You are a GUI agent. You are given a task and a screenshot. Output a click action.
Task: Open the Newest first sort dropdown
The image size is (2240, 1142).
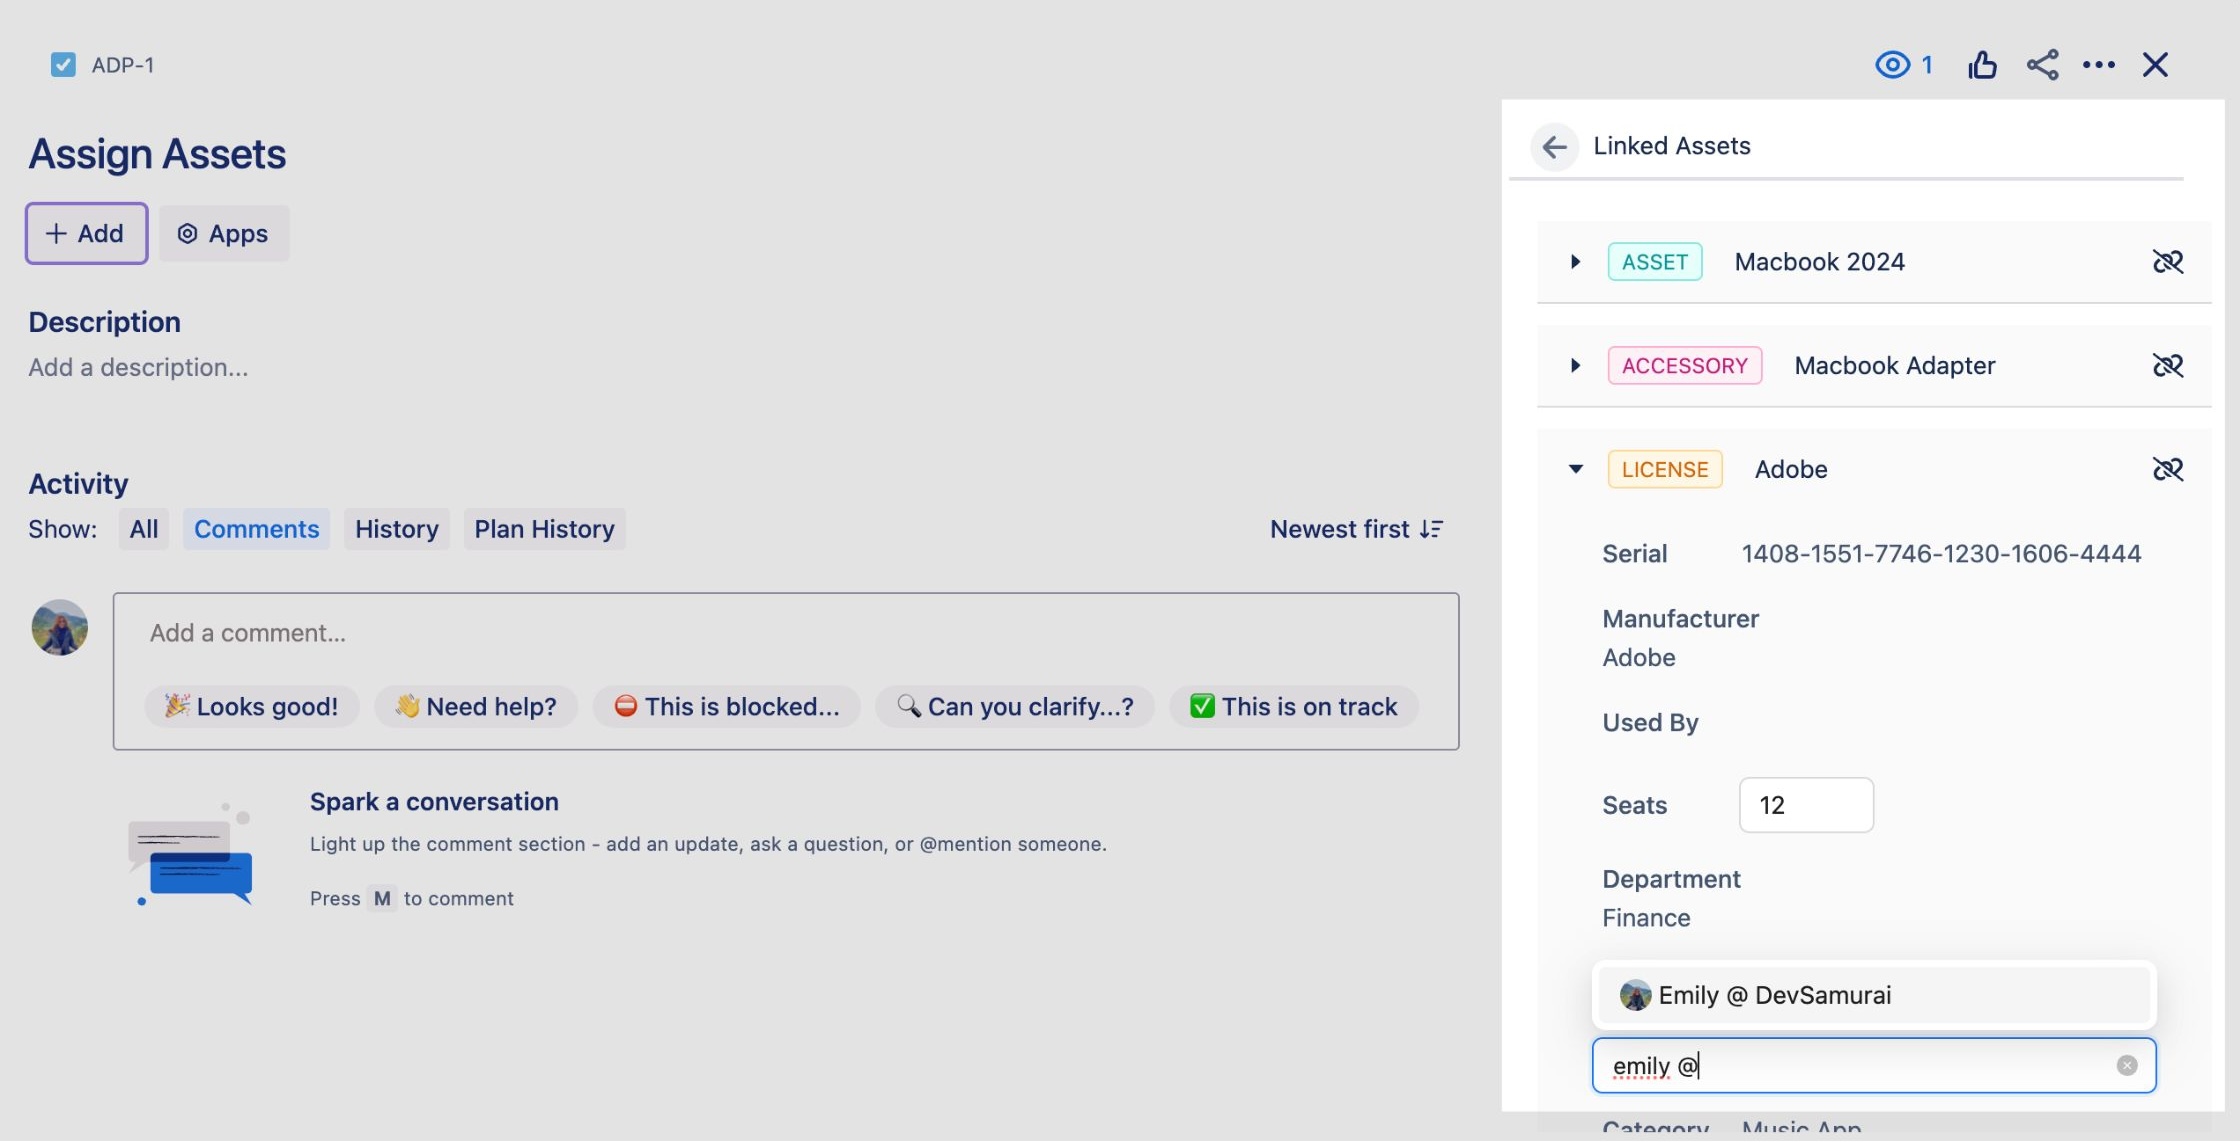click(x=1357, y=529)
